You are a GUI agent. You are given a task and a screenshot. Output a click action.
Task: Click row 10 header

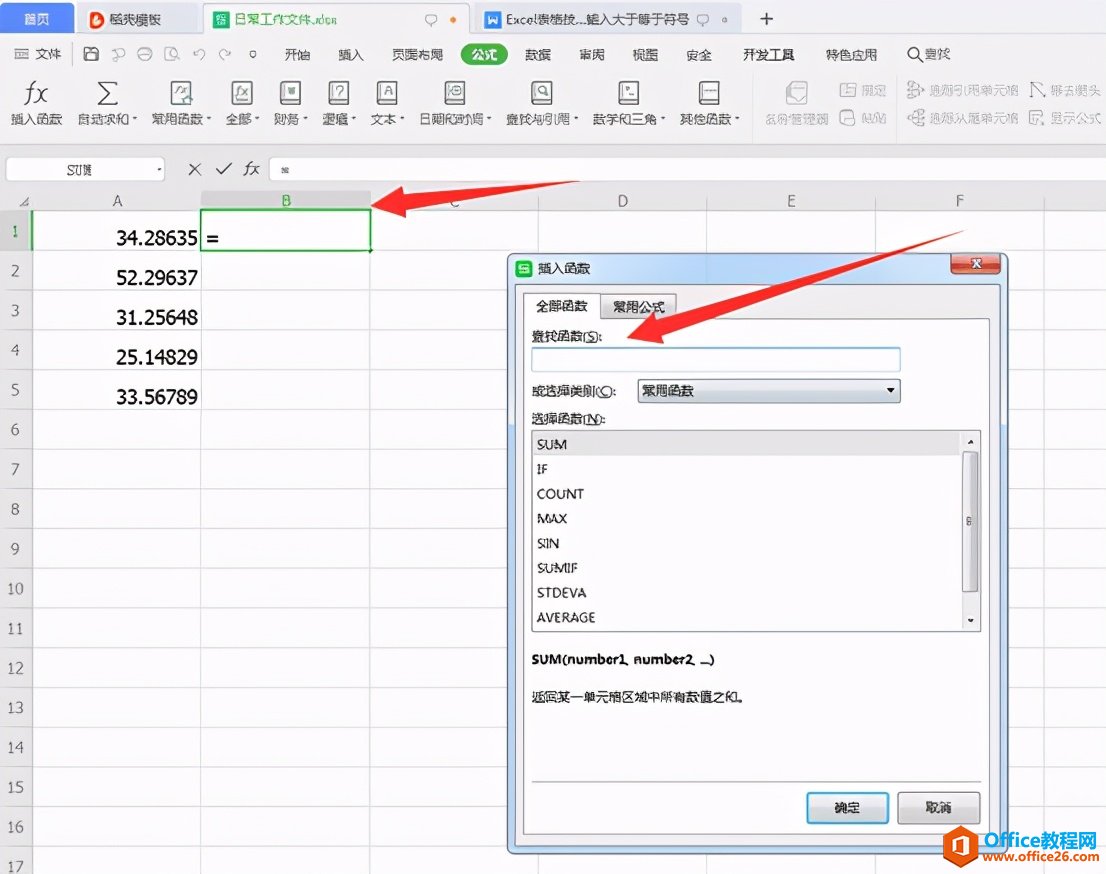click(16, 589)
